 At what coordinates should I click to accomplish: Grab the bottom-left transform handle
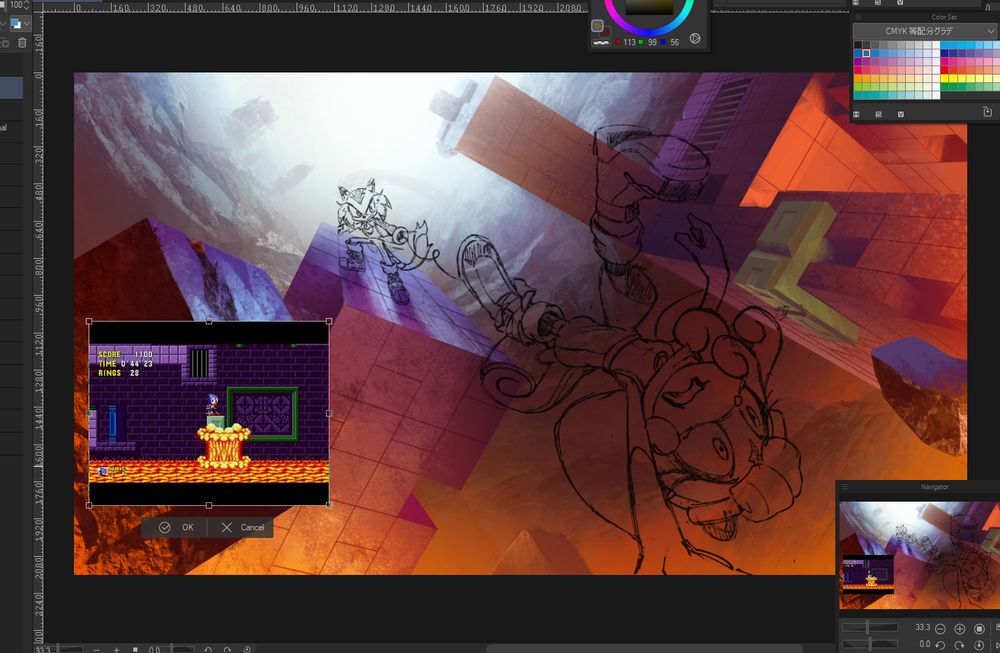[x=89, y=505]
